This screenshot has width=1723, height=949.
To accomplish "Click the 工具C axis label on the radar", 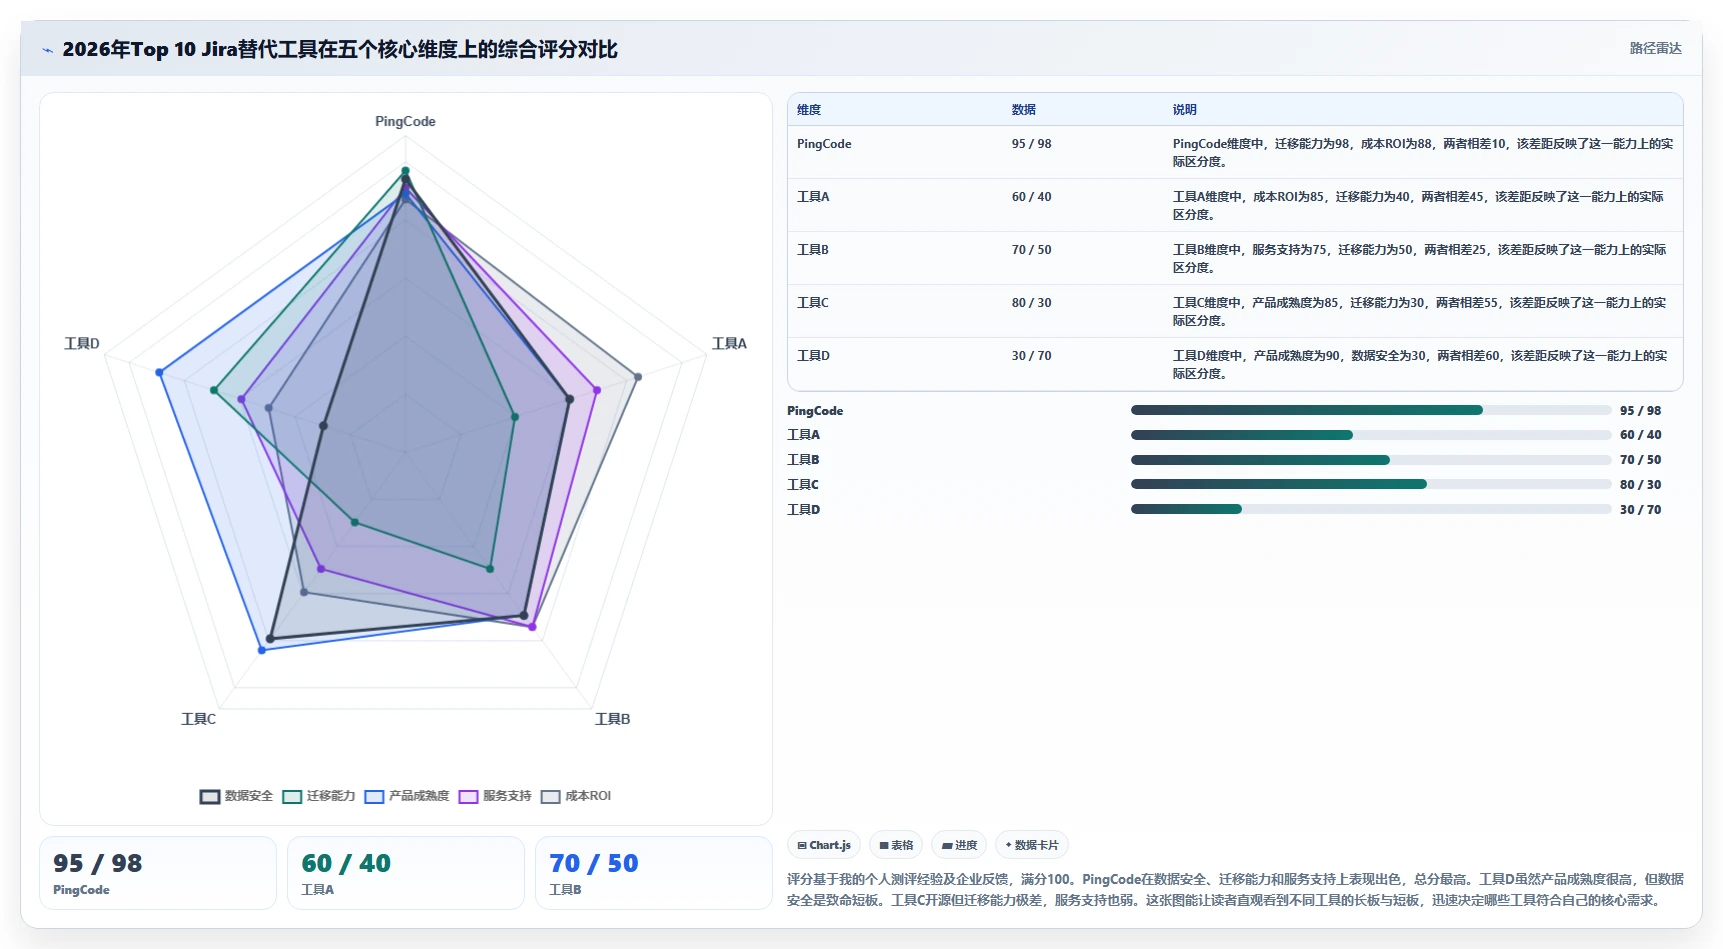I will 198,719.
